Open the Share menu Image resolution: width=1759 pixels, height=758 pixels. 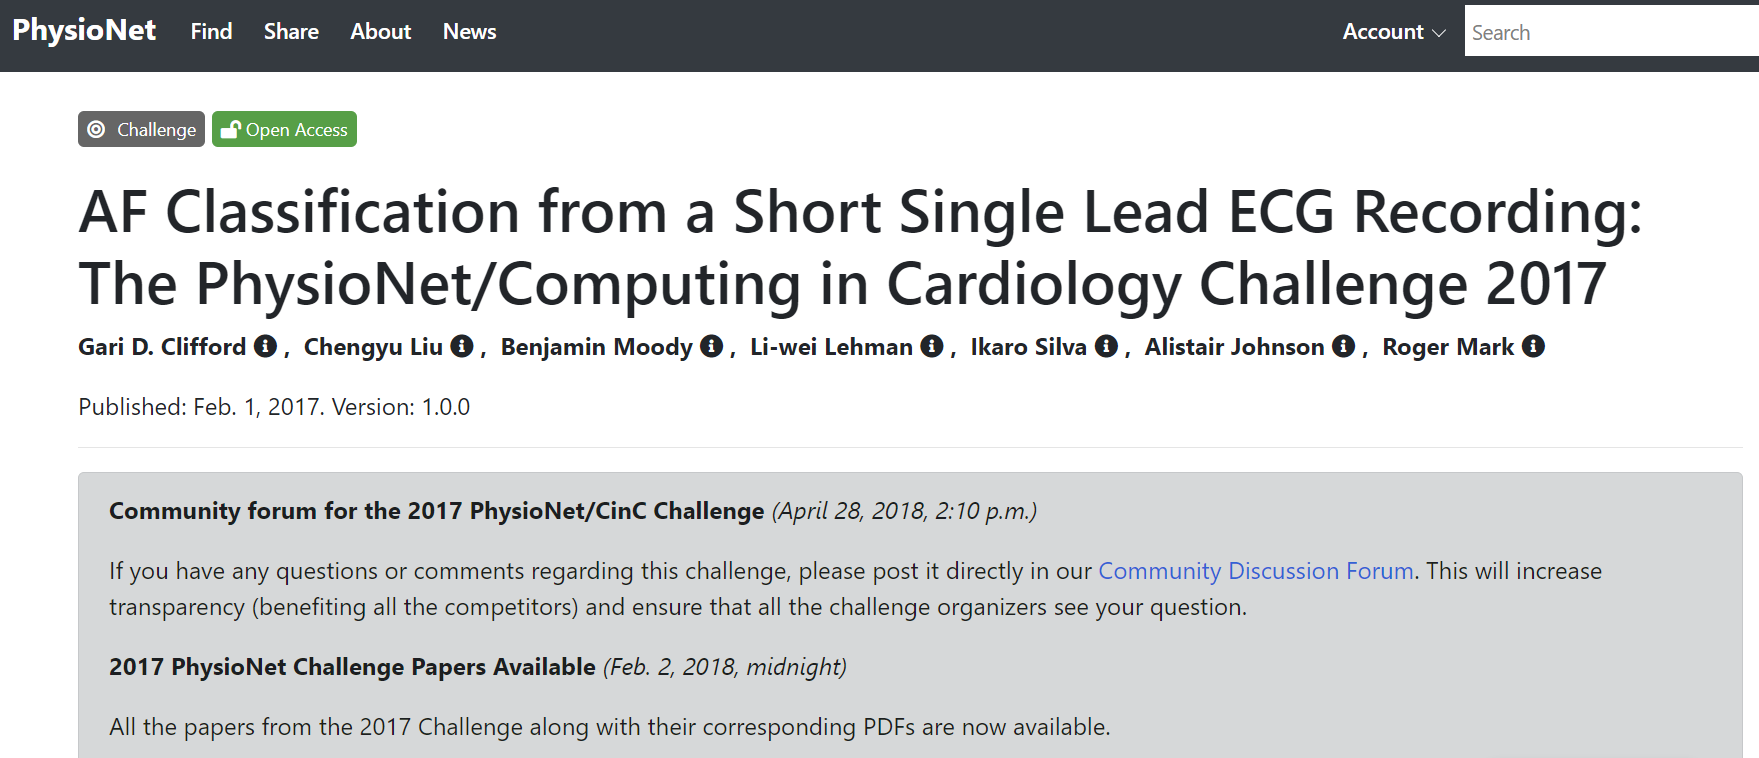click(290, 31)
